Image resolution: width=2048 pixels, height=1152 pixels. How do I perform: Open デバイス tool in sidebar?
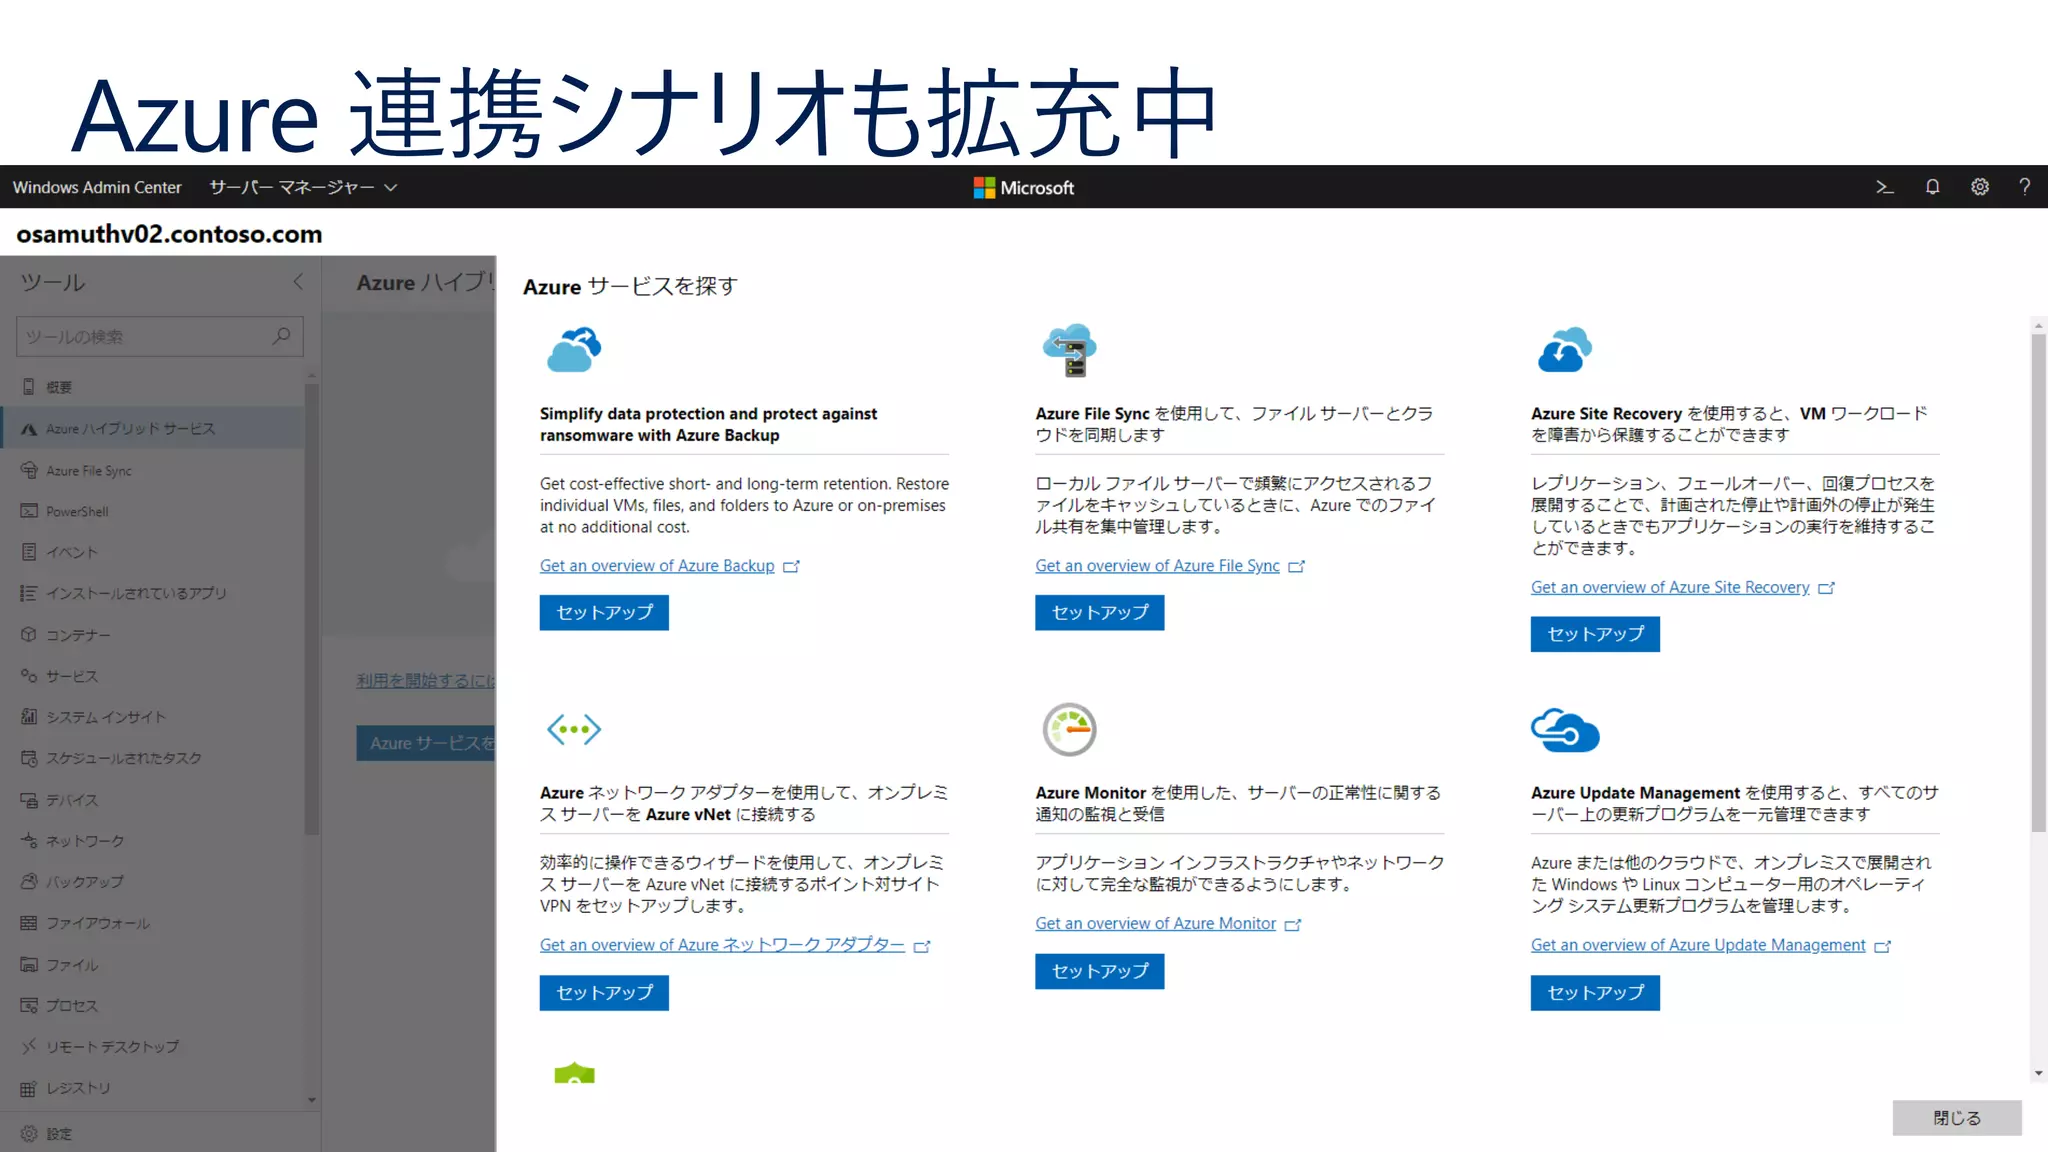(152, 800)
